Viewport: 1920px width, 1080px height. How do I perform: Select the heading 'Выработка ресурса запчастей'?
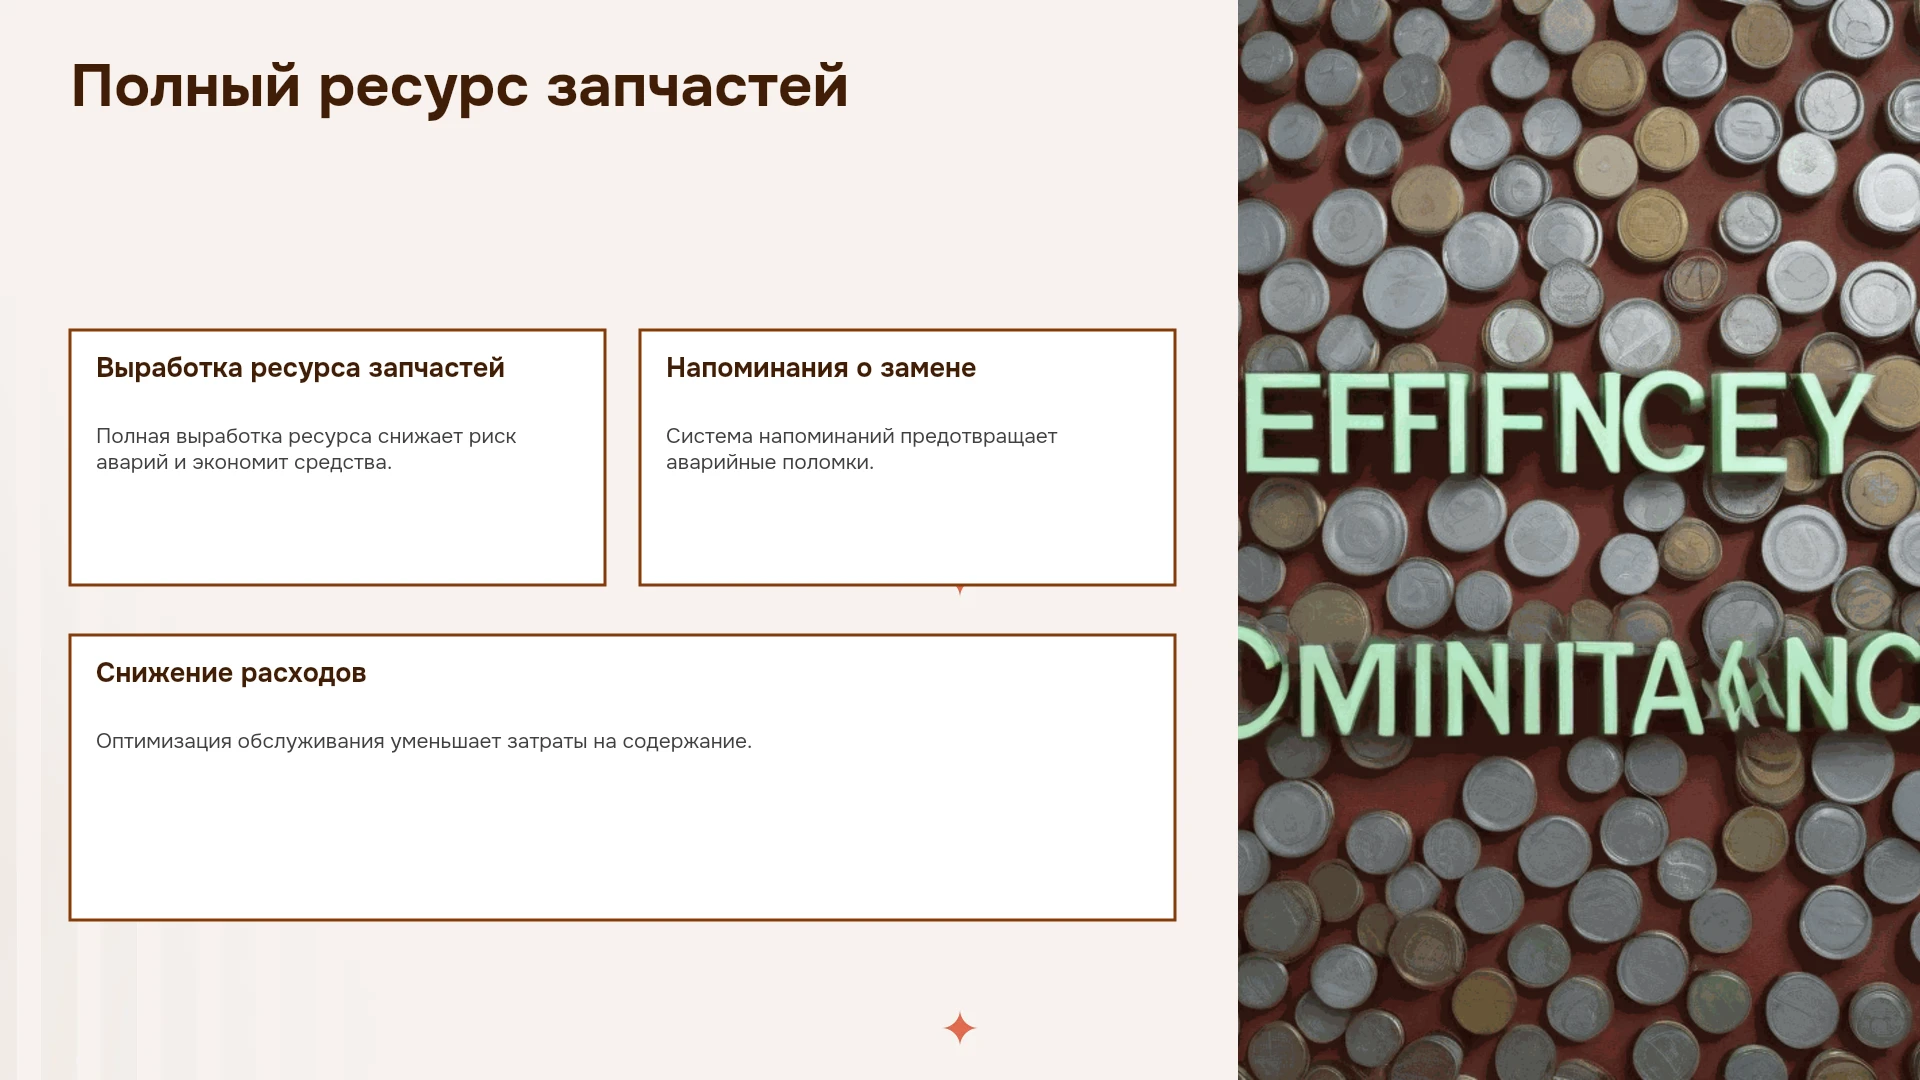tap(300, 368)
